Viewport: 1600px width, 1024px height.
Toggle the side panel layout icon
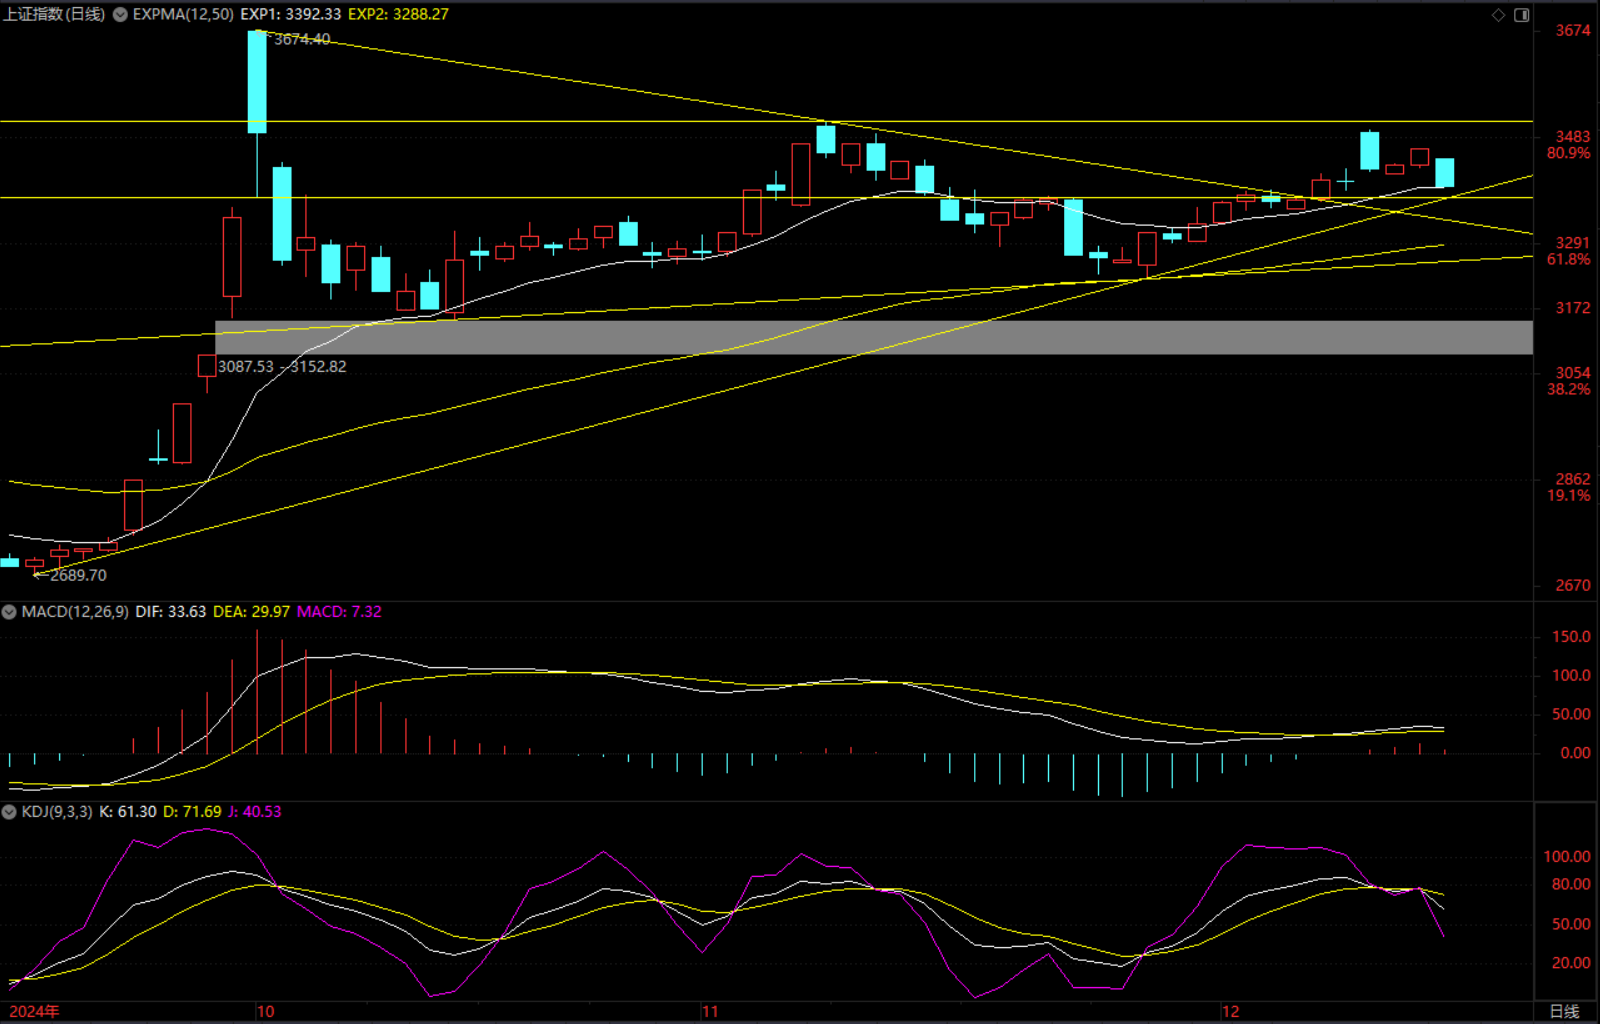1521,15
